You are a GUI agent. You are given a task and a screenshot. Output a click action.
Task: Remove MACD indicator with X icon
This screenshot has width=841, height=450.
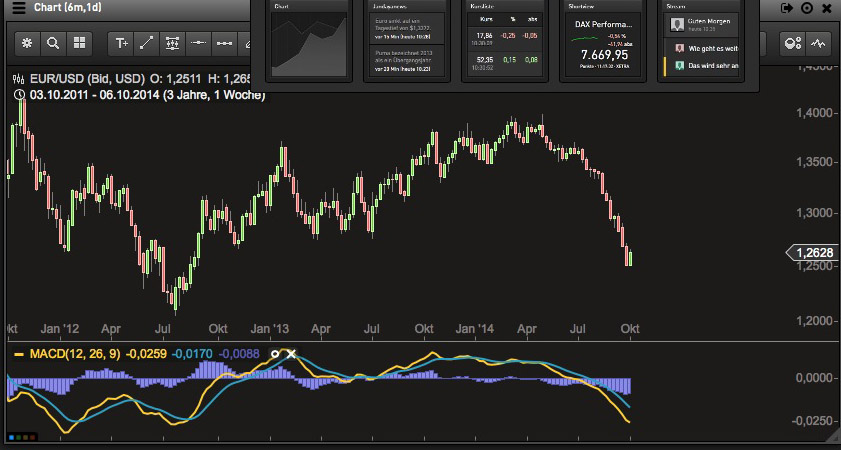tap(291, 354)
